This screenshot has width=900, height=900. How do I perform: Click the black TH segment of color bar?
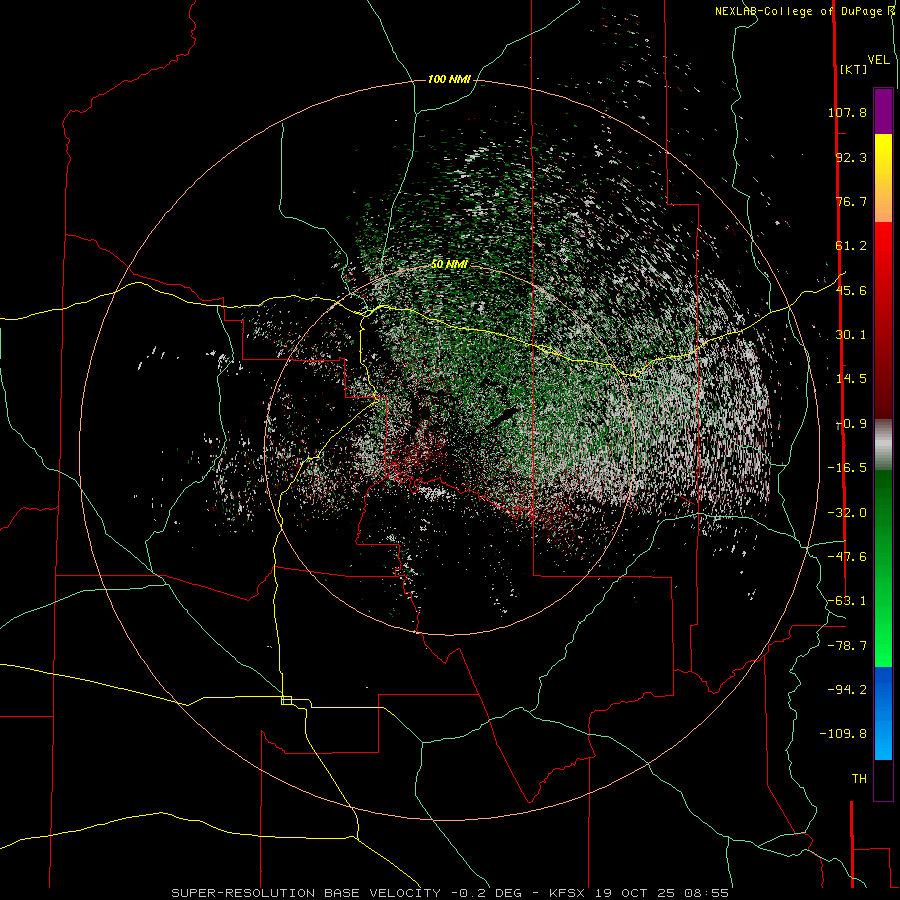pyautogui.click(x=883, y=780)
